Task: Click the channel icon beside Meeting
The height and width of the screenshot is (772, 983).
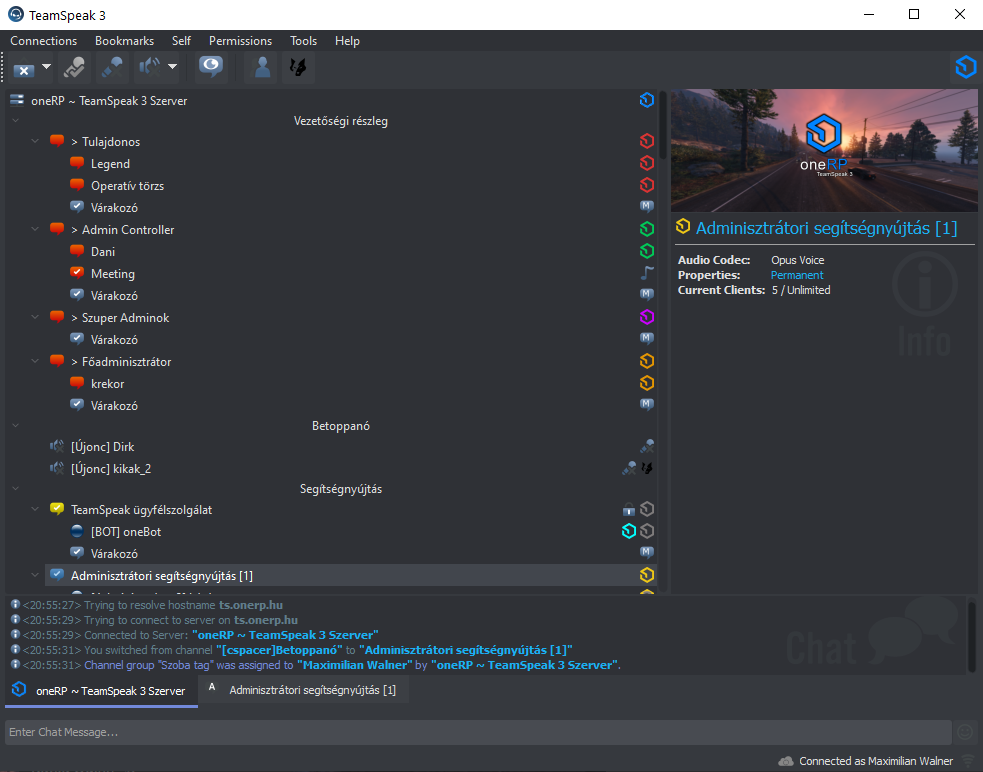Action: (77, 273)
